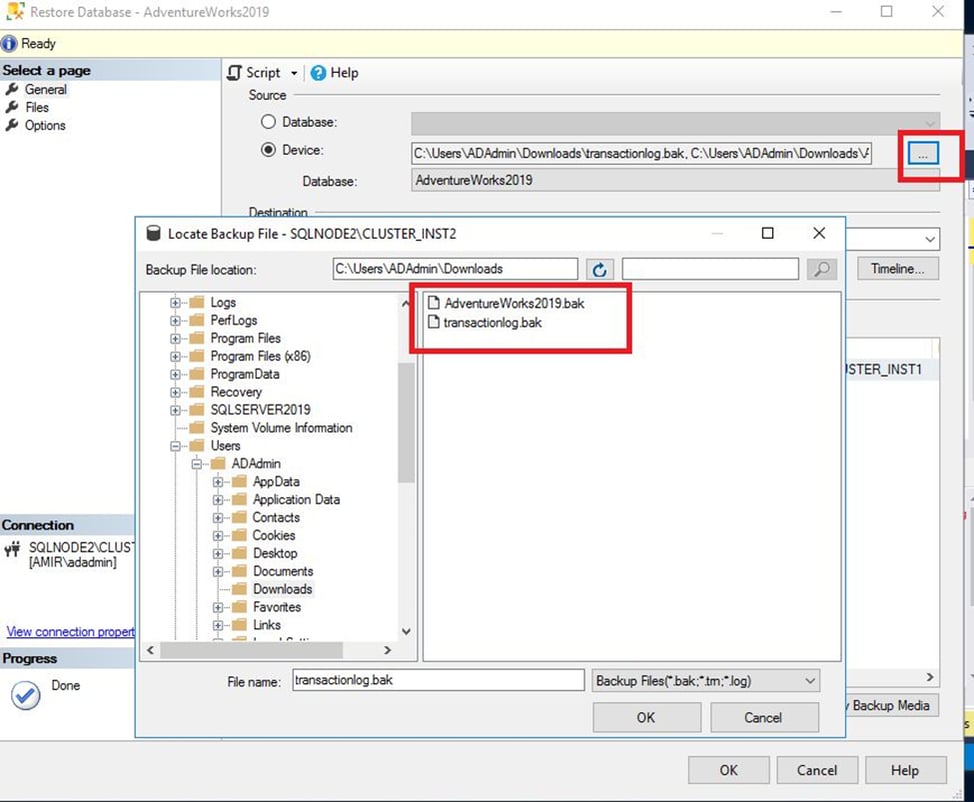Image resolution: width=974 pixels, height=802 pixels.
Task: Open the Desktop folder in the tree
Action: 273,553
